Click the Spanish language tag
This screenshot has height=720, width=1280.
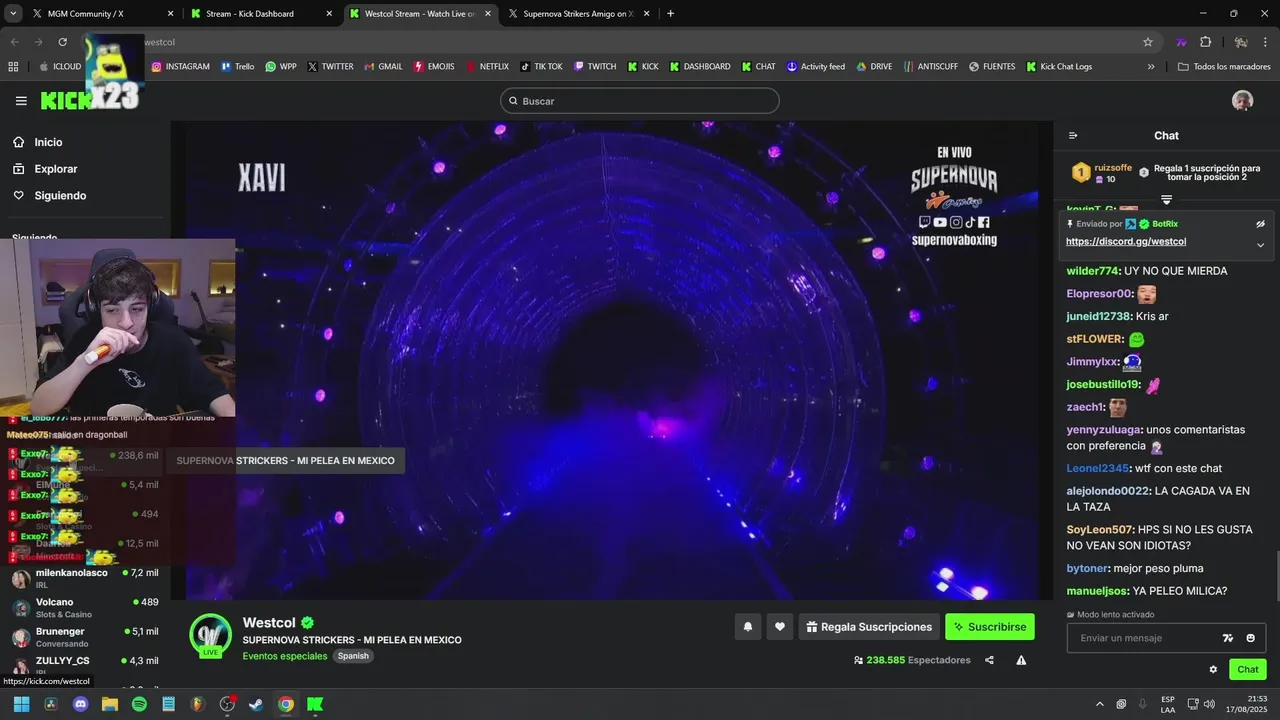pyautogui.click(x=353, y=656)
